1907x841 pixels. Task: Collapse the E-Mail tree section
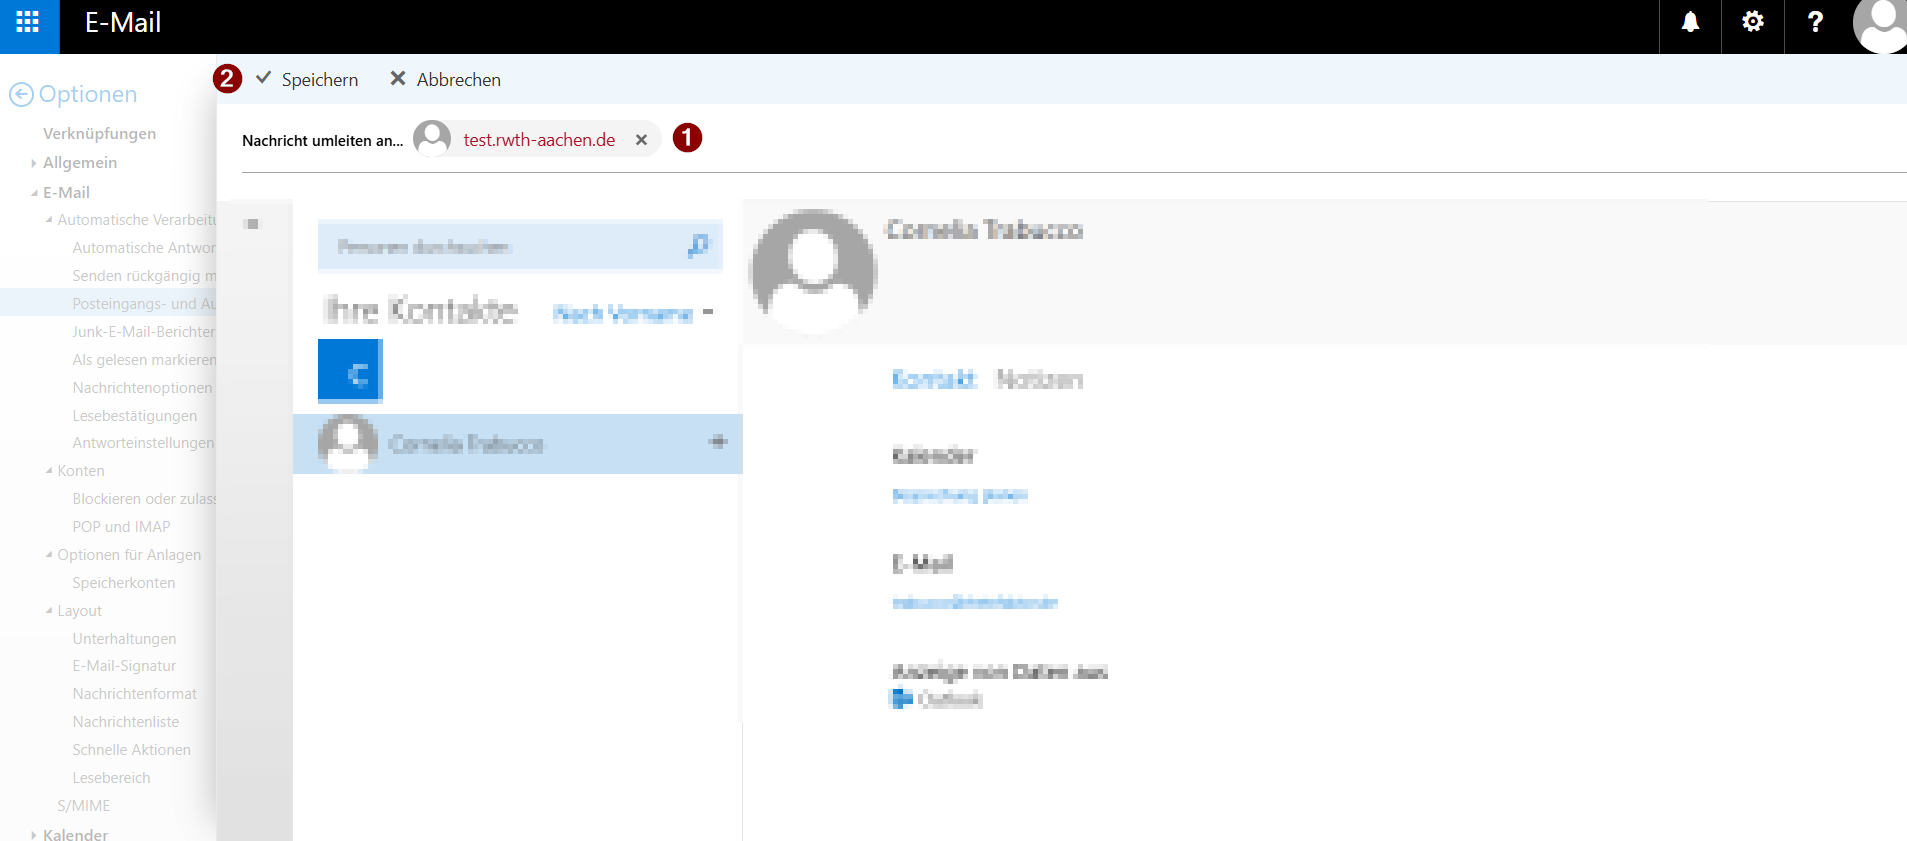34,193
